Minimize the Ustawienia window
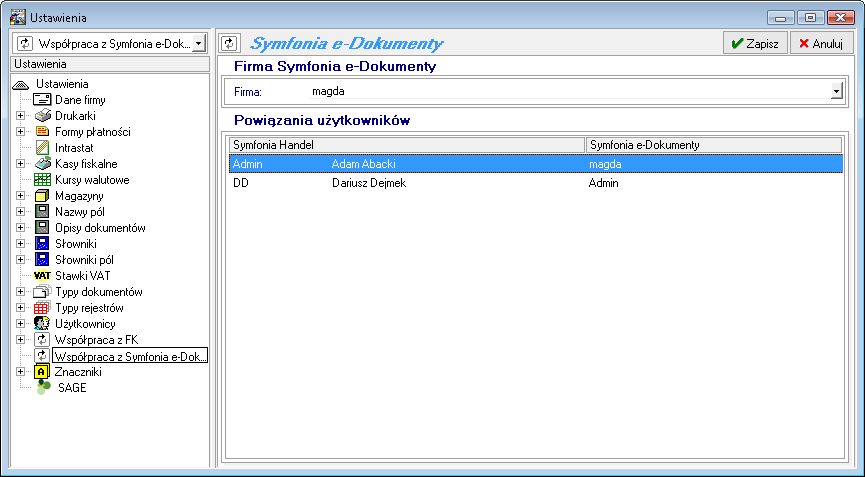This screenshot has width=865, height=477. pyautogui.click(x=781, y=18)
